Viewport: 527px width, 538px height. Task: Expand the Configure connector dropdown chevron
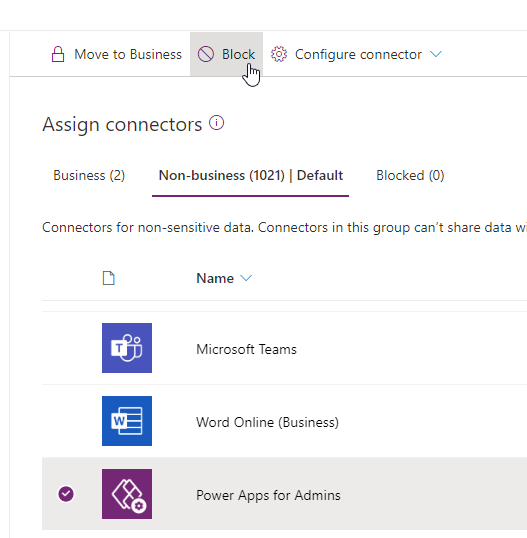click(x=436, y=54)
